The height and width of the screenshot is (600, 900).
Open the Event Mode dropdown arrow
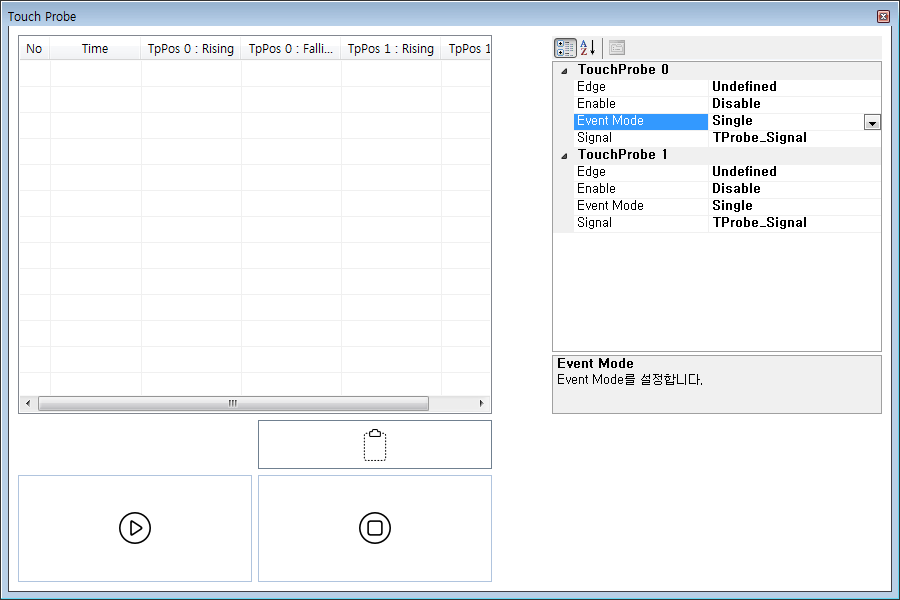click(872, 122)
